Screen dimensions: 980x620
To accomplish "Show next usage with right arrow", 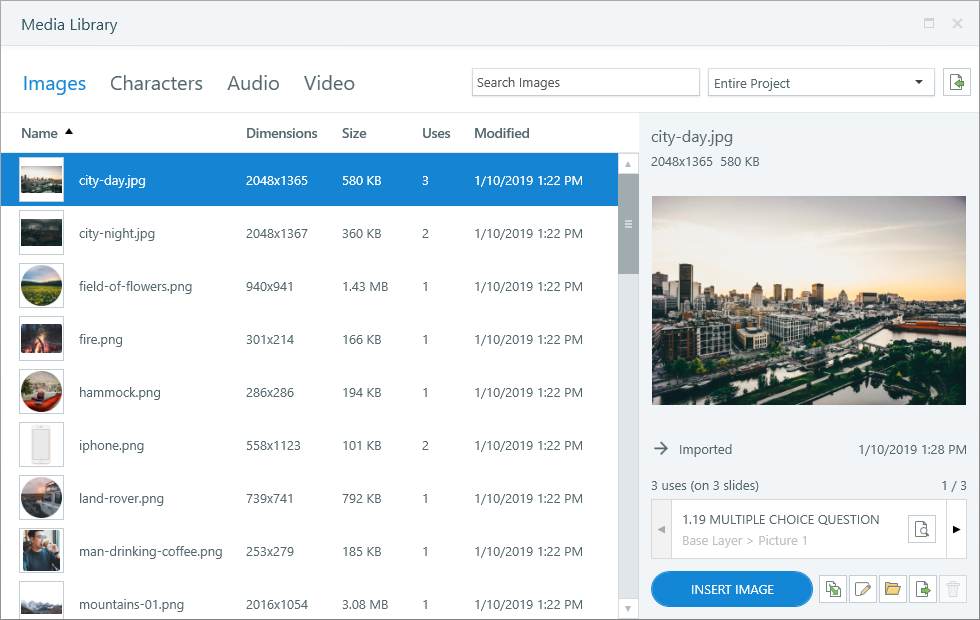I will pyautogui.click(x=955, y=529).
